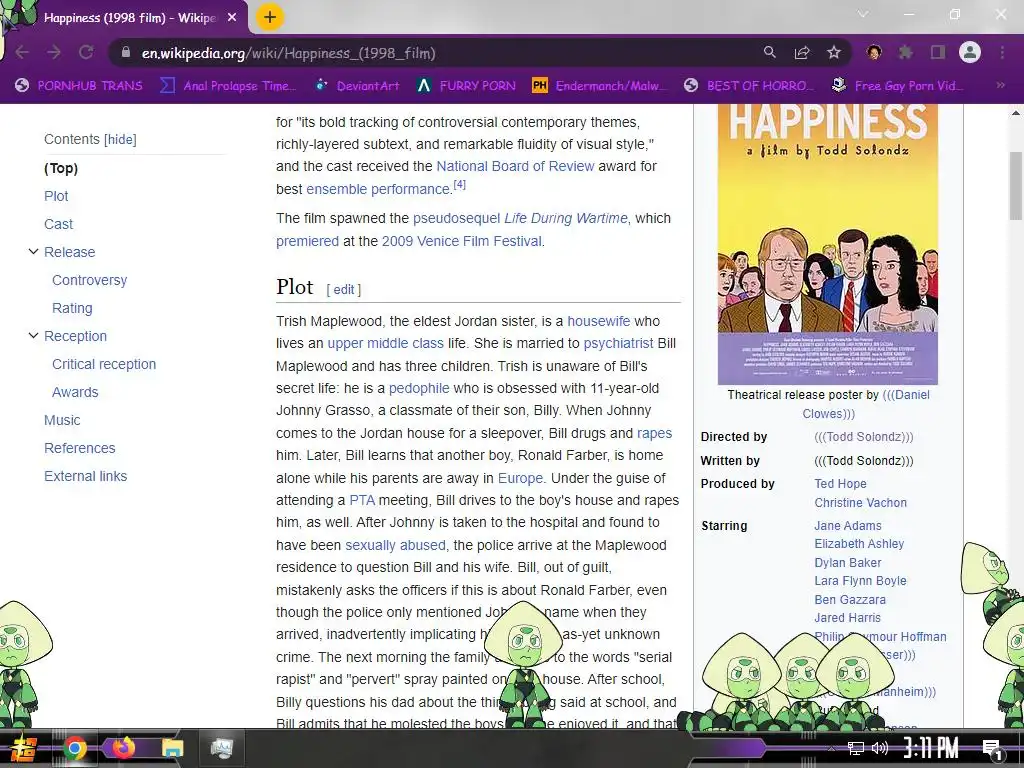
Task: Open the DeviantArt bookmark
Action: point(358,86)
